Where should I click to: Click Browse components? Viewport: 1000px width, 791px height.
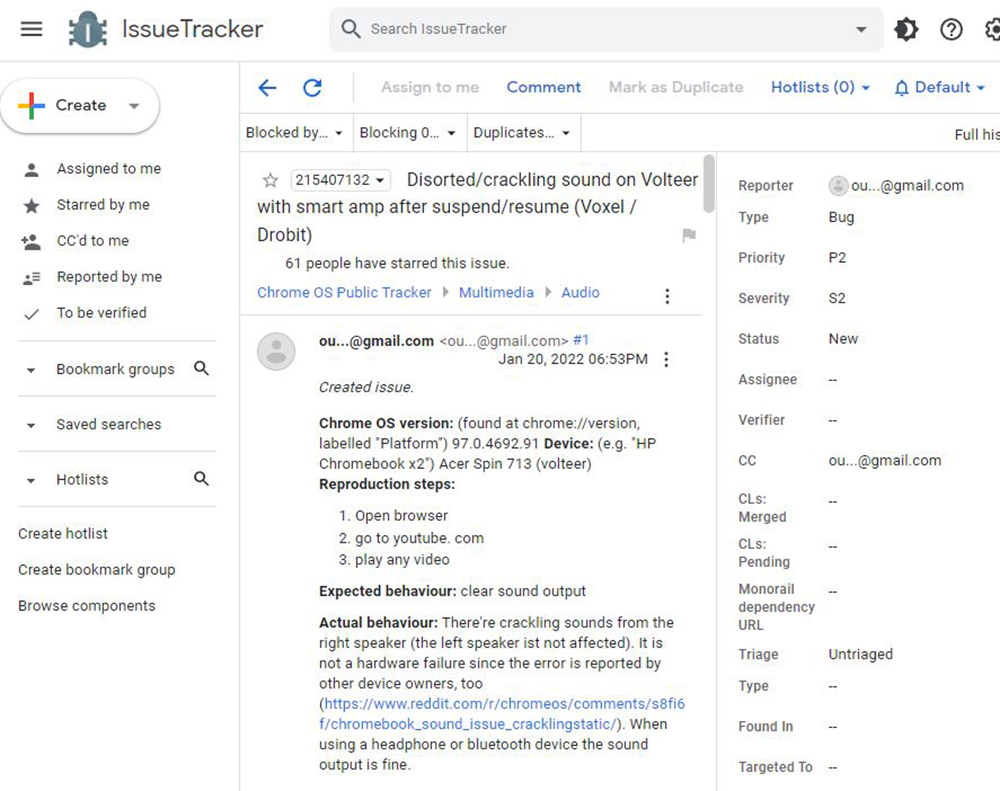pyautogui.click(x=87, y=605)
